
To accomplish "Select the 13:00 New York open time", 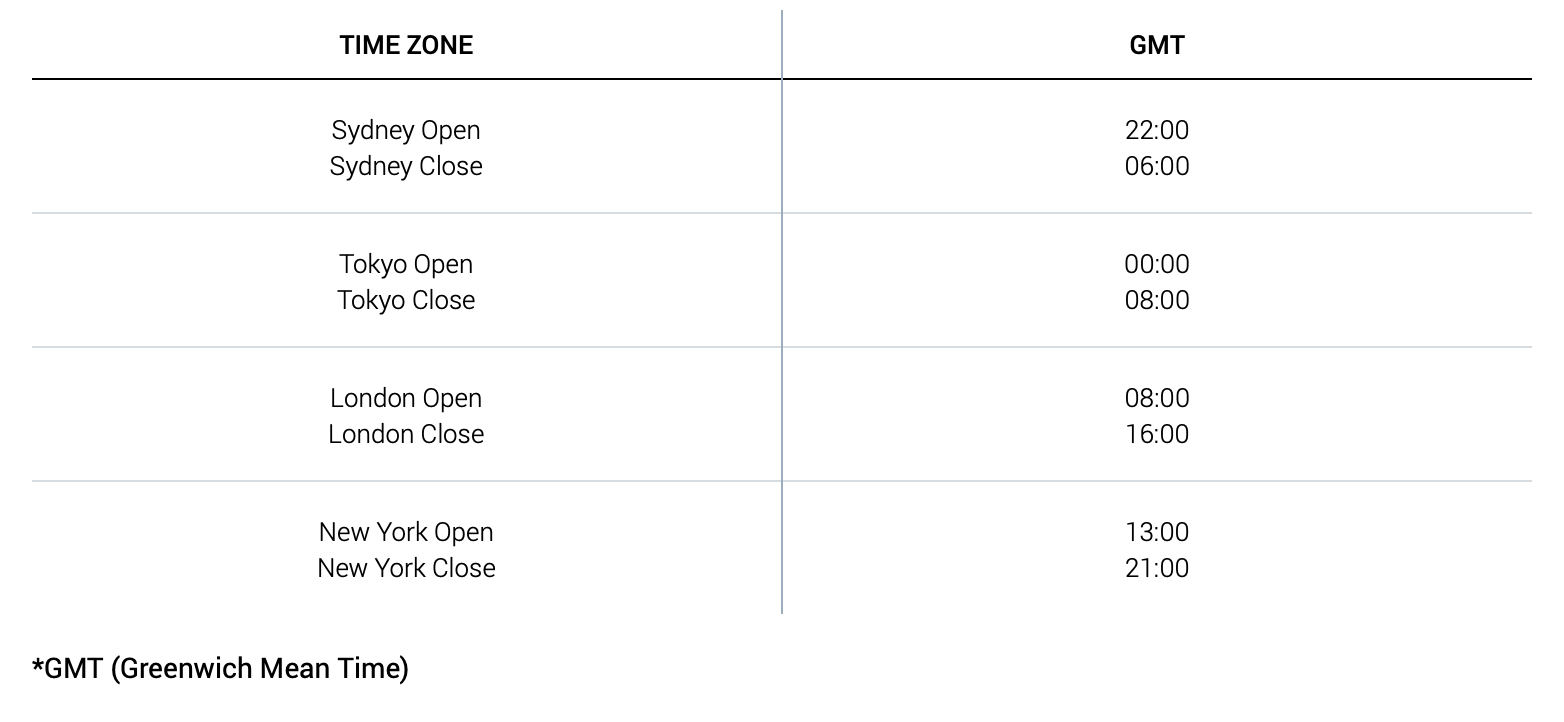I will click(x=1157, y=533).
